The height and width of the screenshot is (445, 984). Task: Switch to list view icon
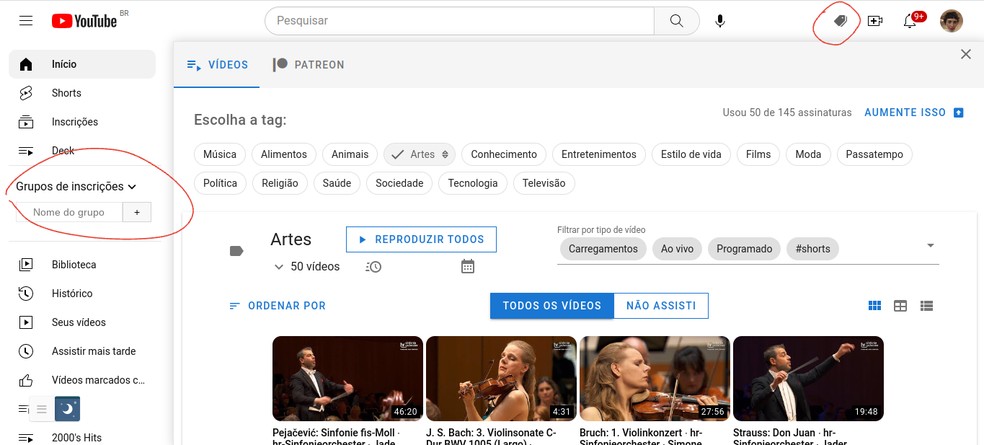926,306
